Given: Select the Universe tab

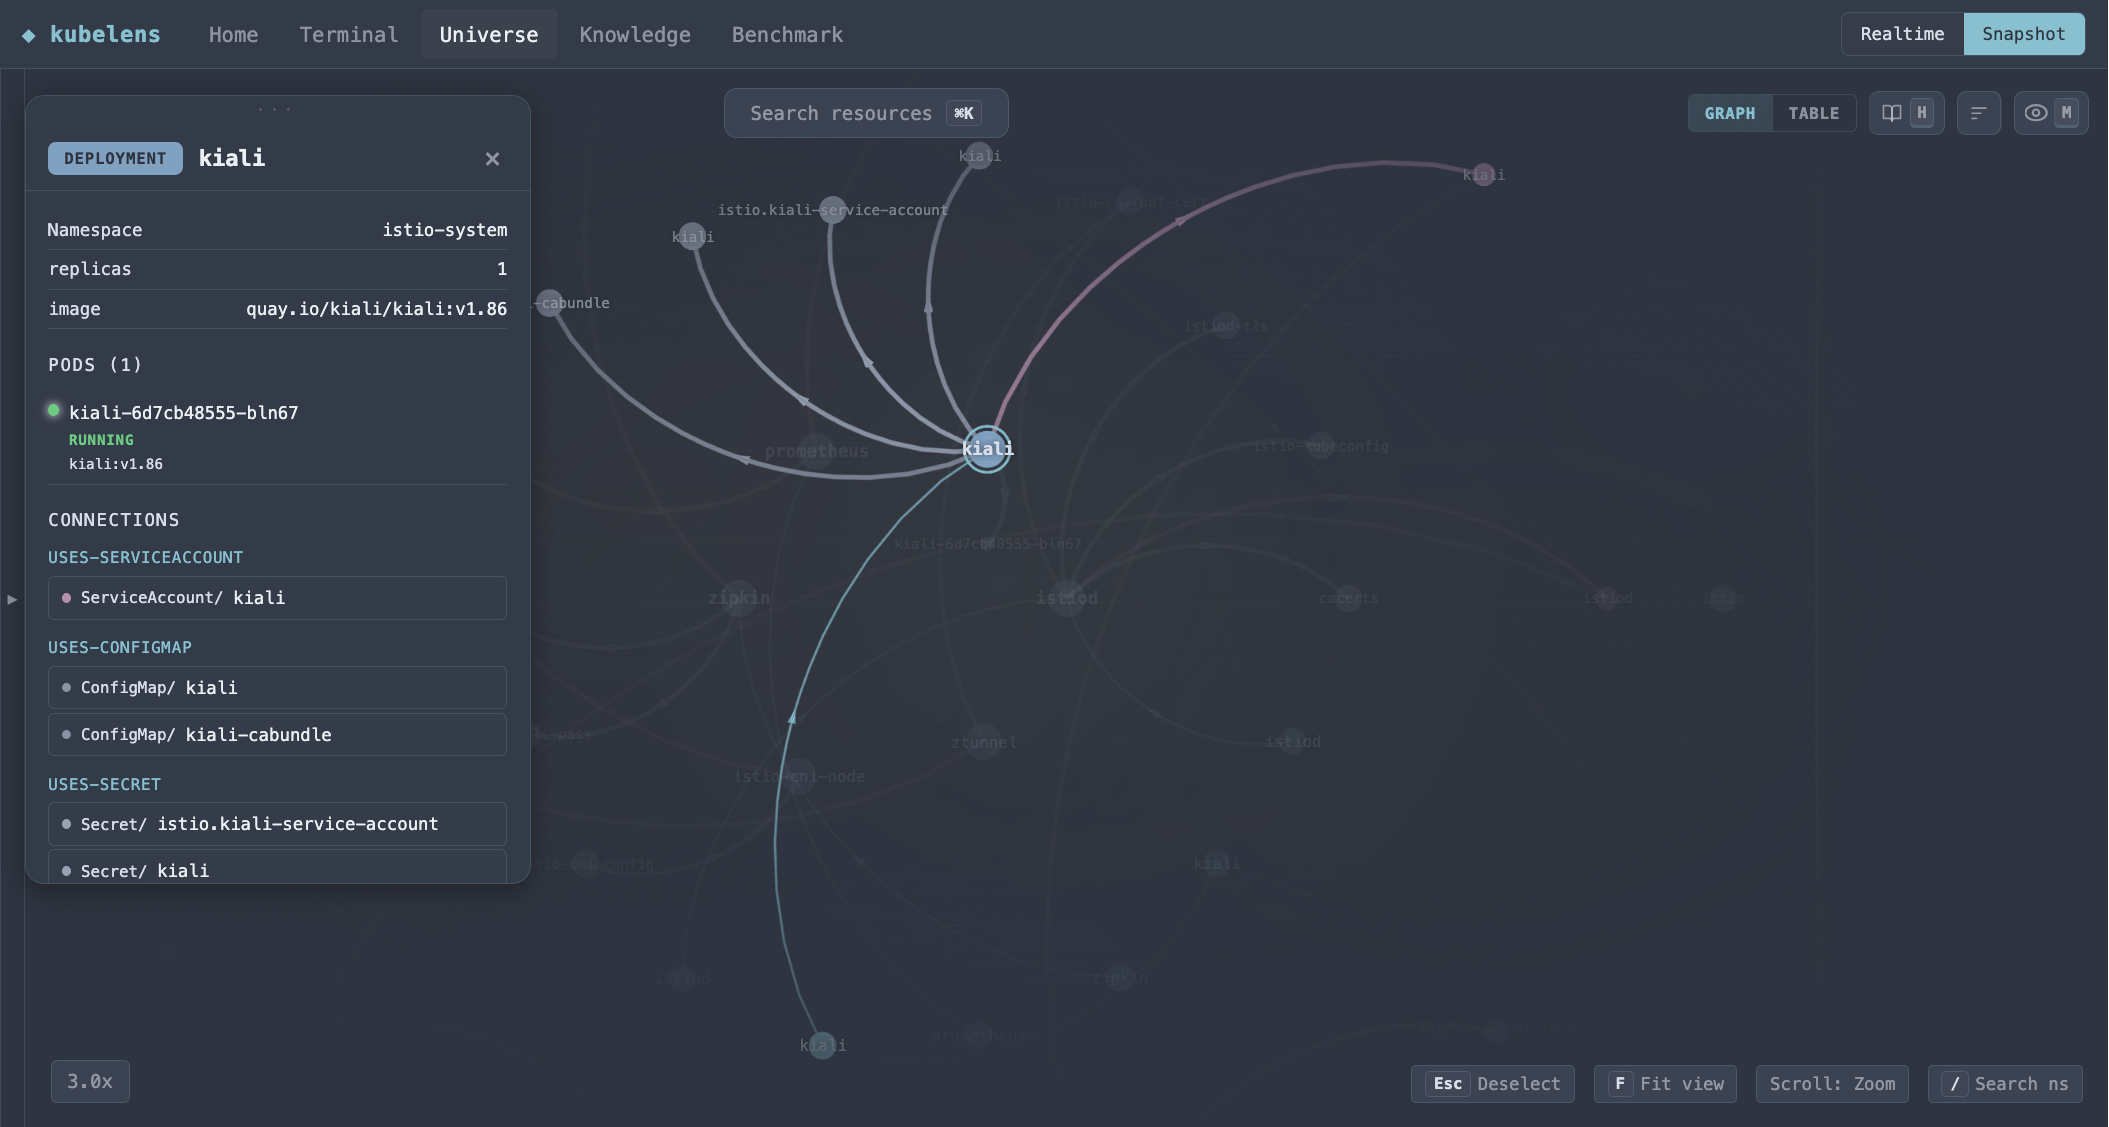Looking at the screenshot, I should (489, 35).
